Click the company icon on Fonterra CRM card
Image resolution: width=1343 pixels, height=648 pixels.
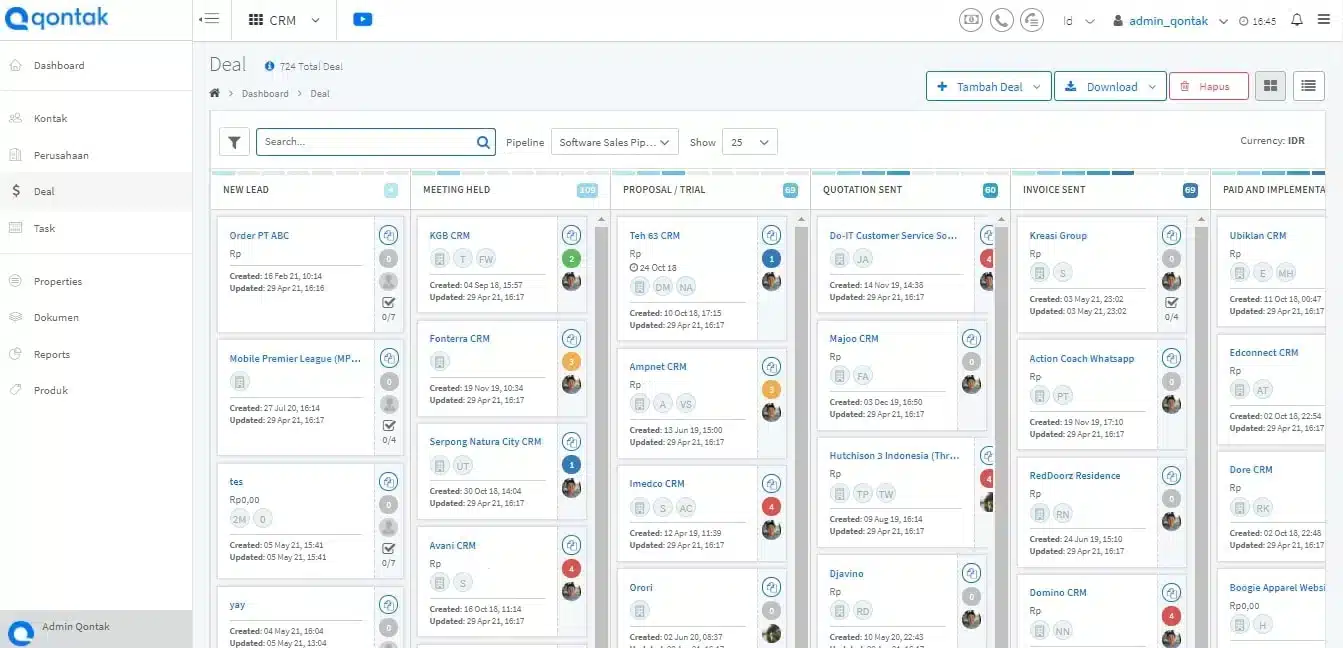coord(439,362)
